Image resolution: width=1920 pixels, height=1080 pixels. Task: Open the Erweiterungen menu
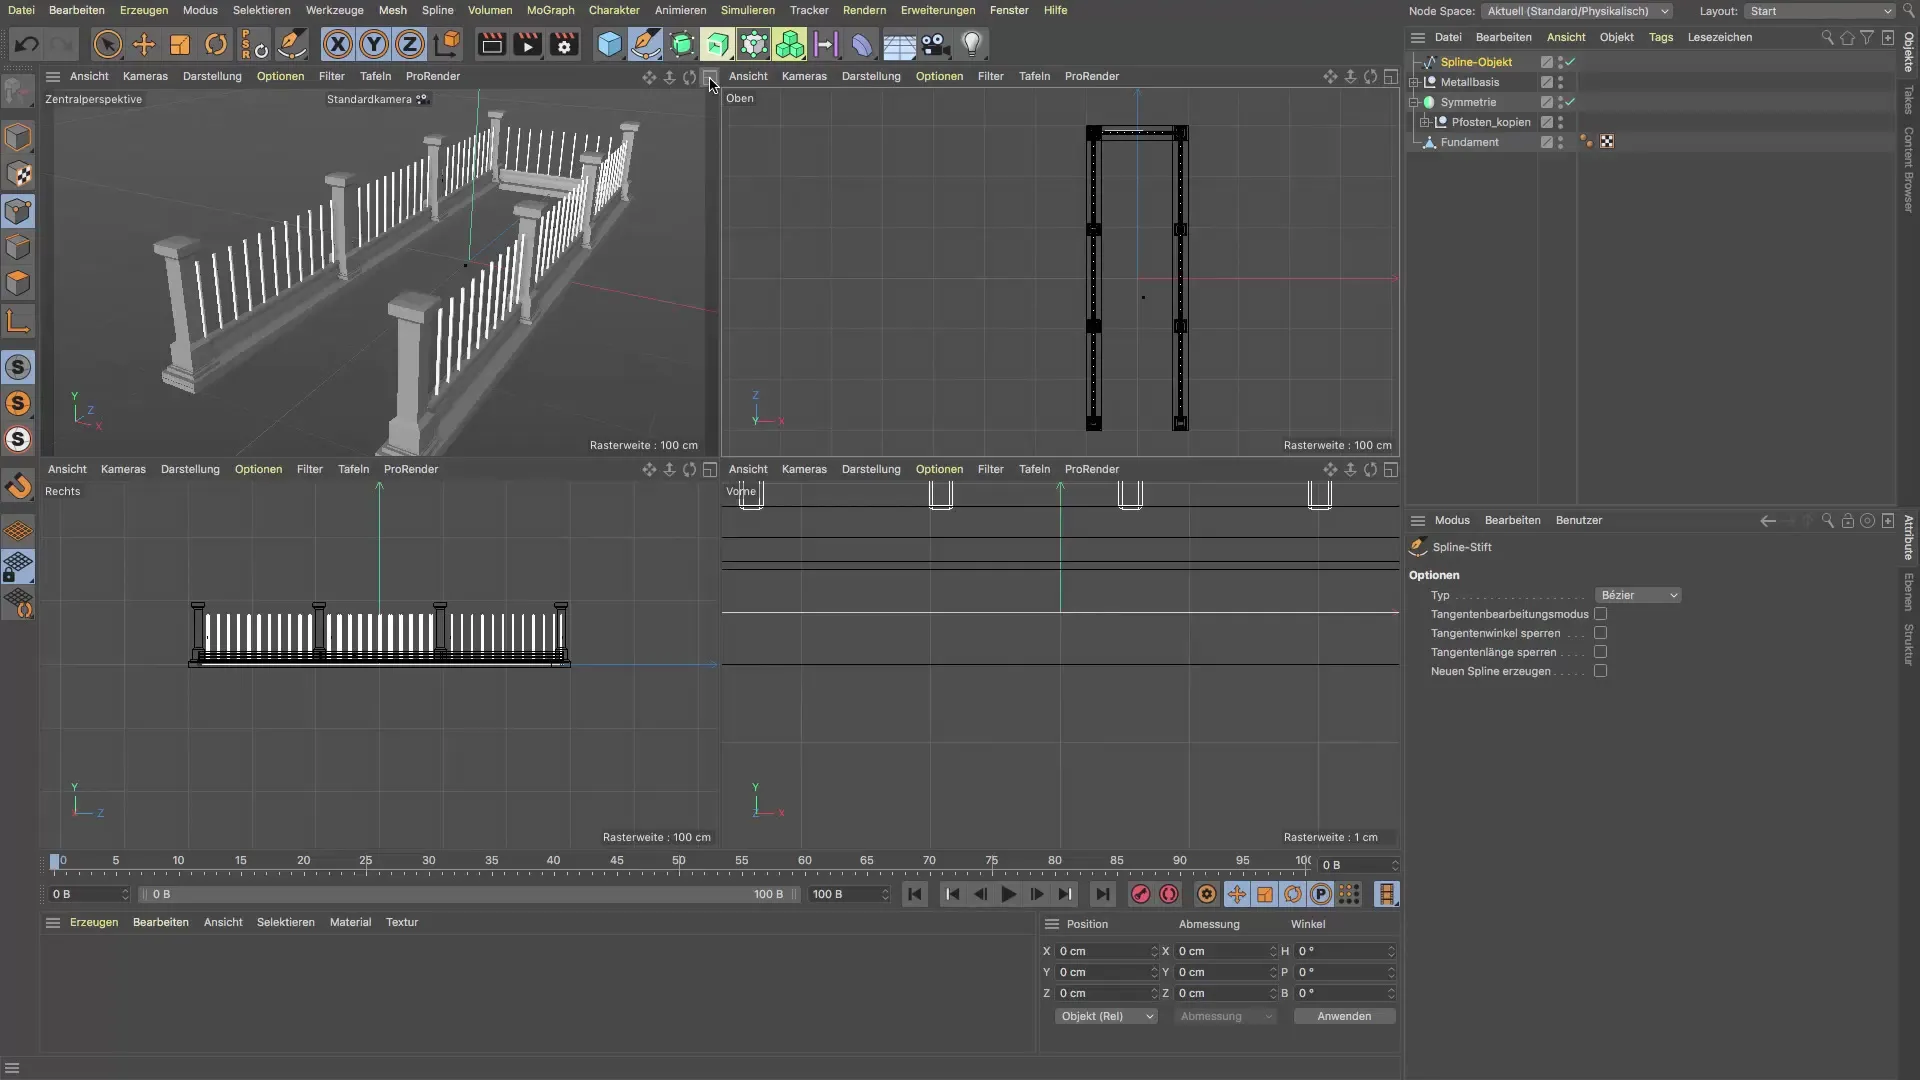point(937,10)
